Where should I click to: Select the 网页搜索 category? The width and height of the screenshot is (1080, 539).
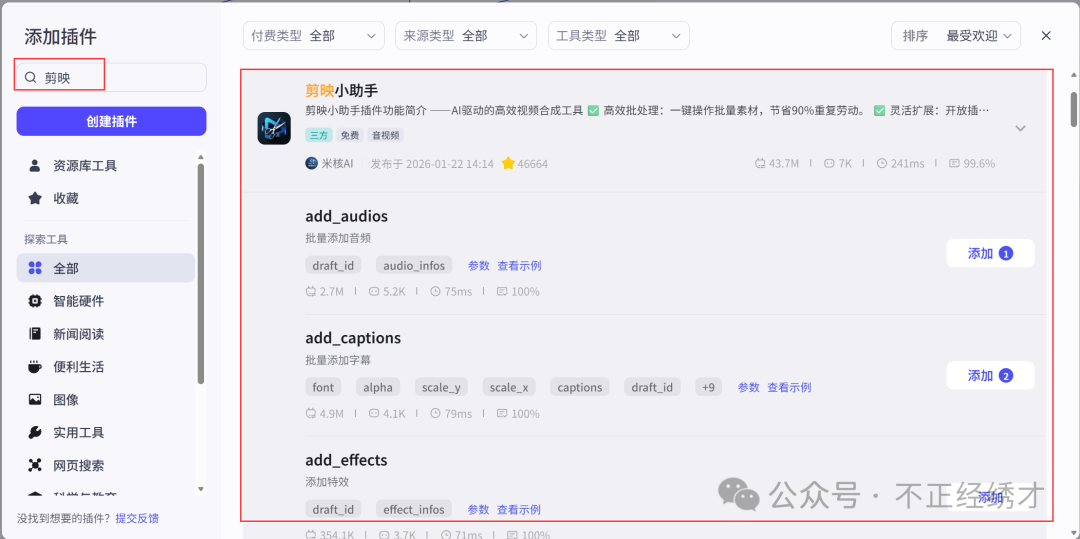pos(106,465)
